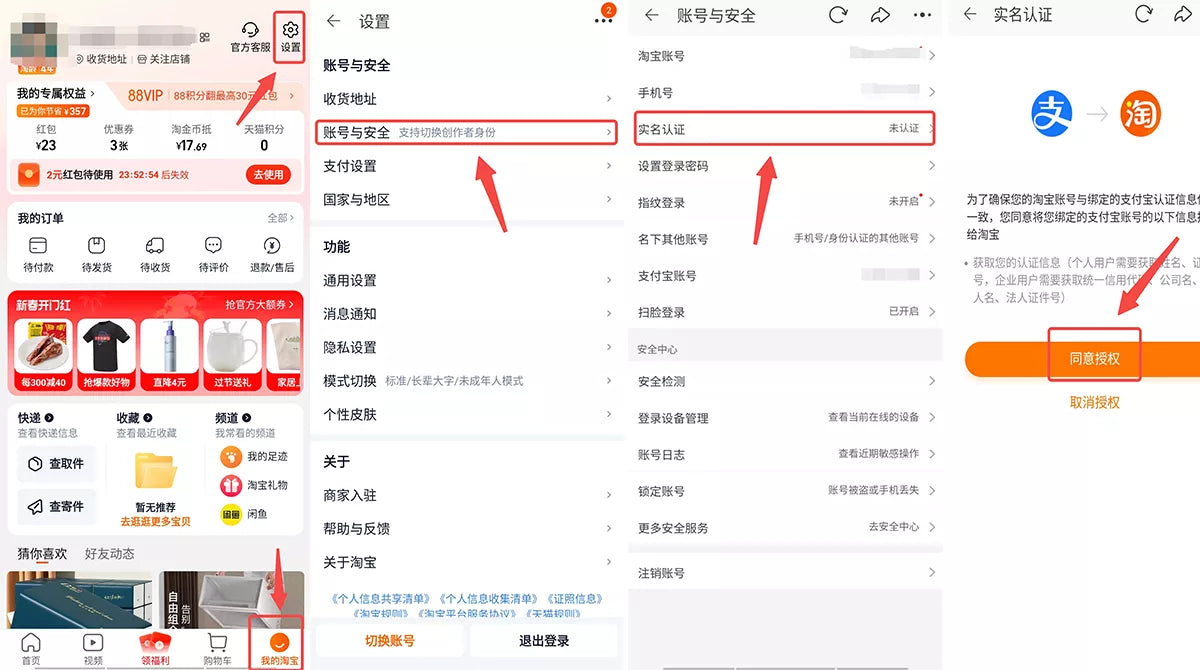Open the 闲鱼 icon
The image size is (1200, 670).
(x=231, y=514)
